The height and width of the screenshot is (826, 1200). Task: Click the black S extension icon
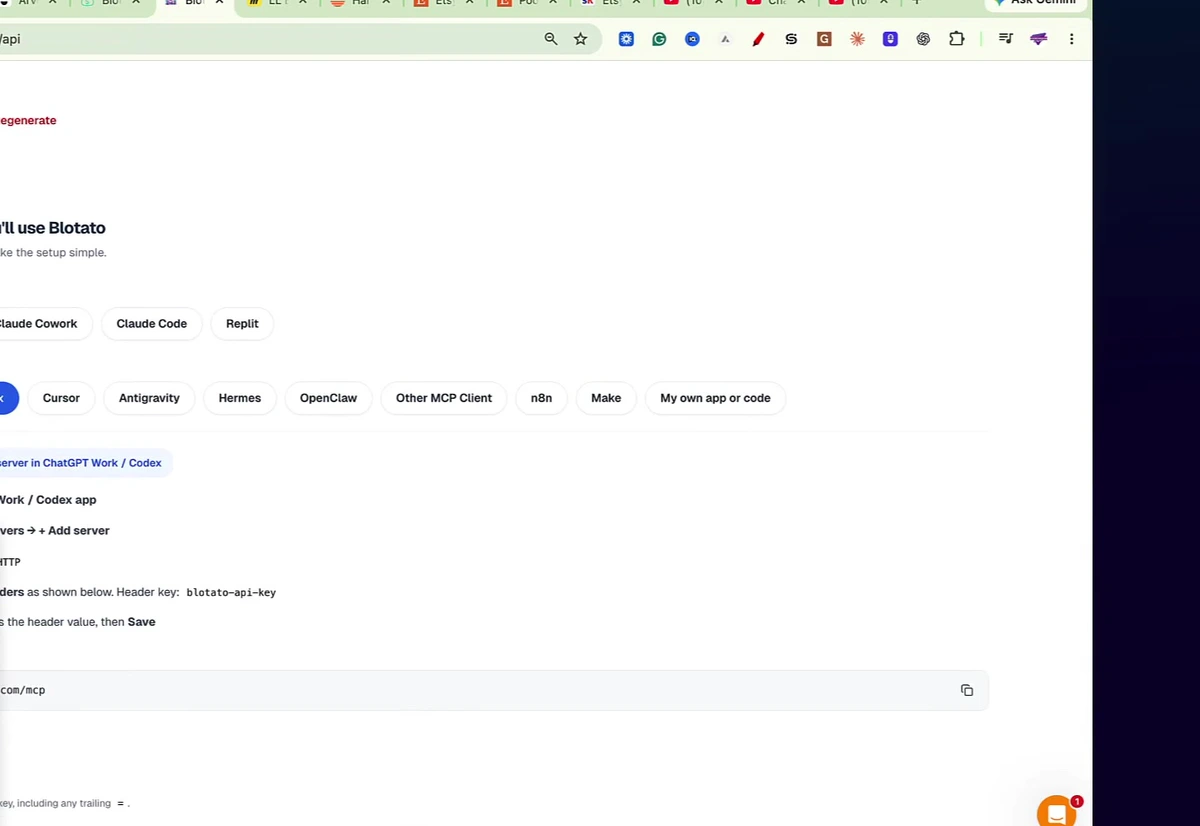point(791,39)
